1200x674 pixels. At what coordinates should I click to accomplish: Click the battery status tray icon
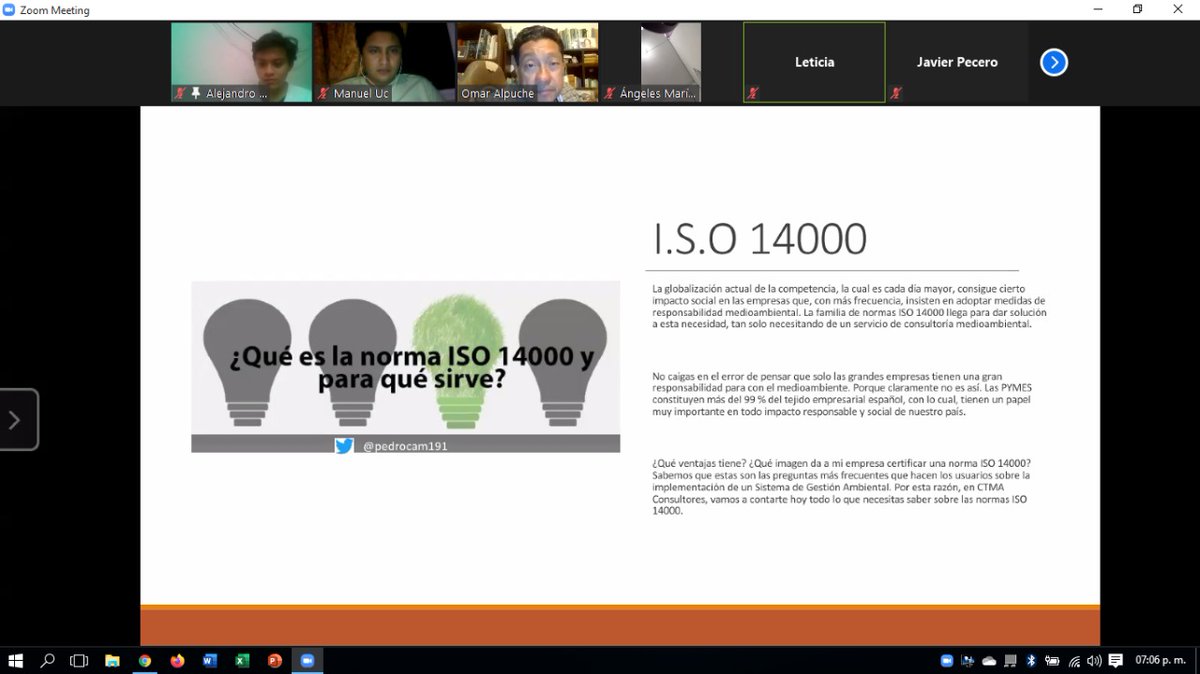1052,661
